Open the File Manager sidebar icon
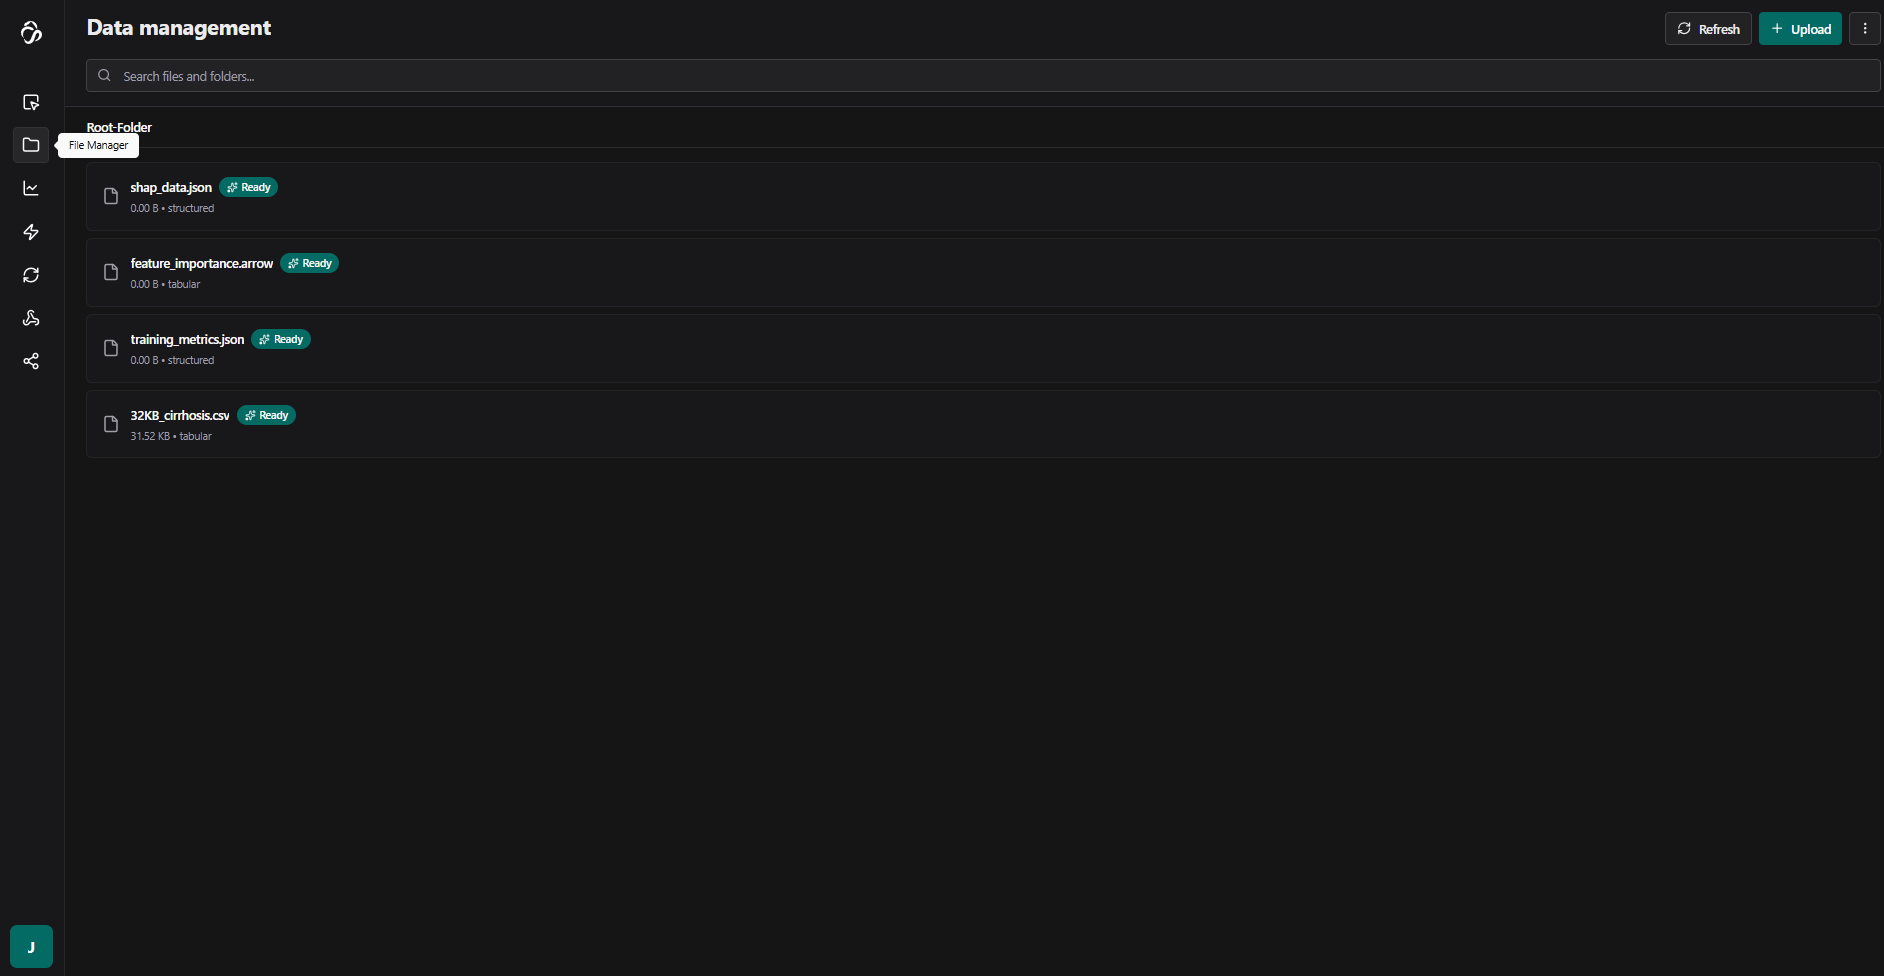The width and height of the screenshot is (1884, 976). pos(31,145)
